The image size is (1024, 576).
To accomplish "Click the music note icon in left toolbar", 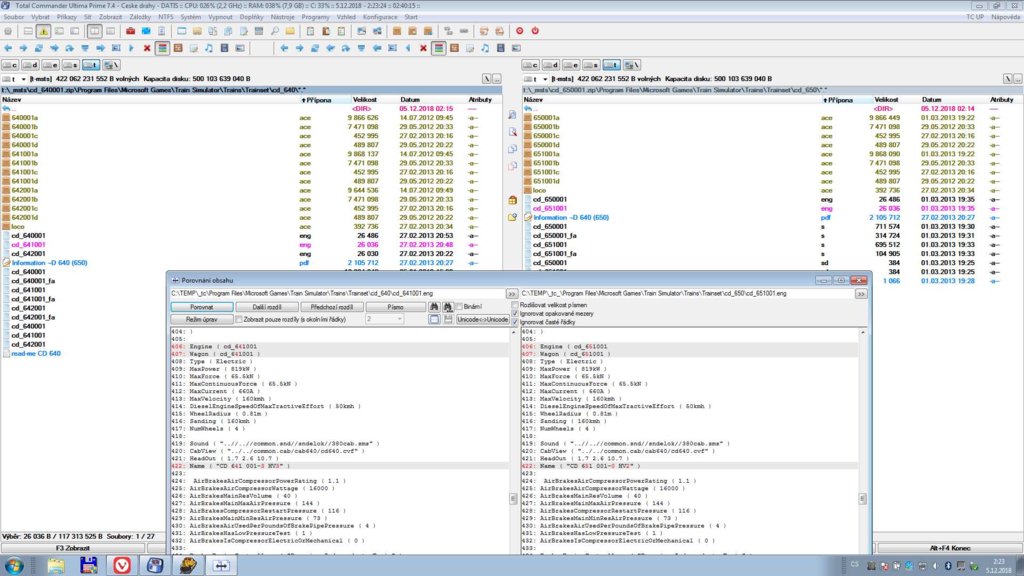I will point(207,48).
